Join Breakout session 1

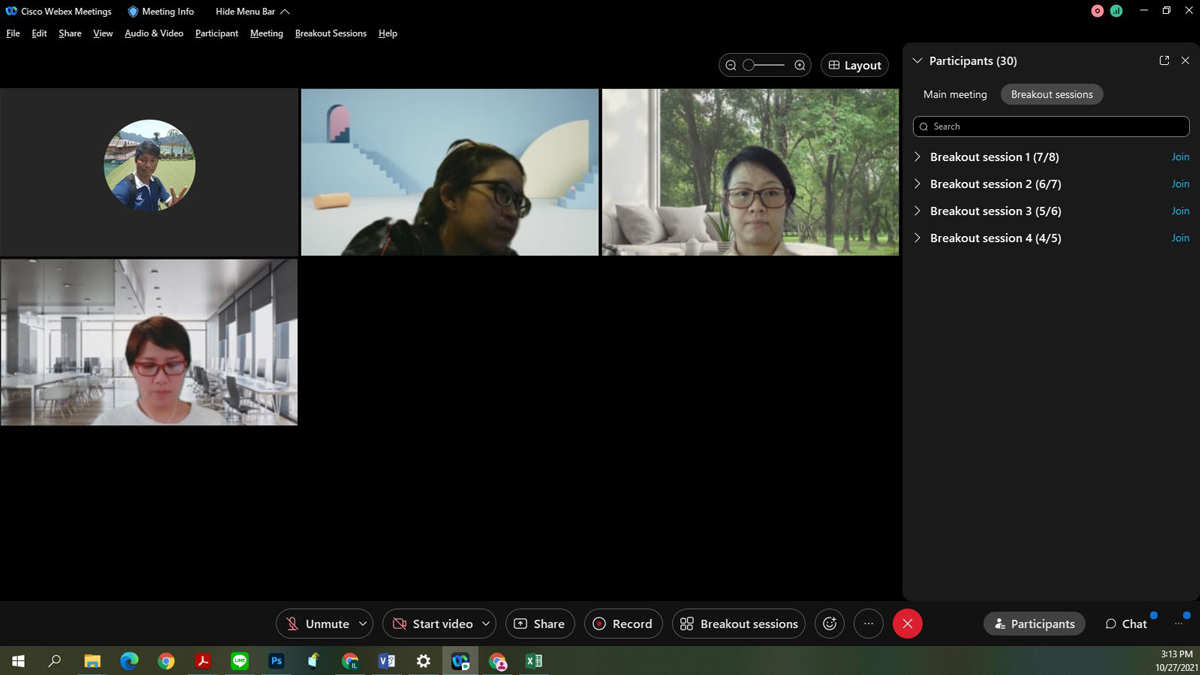[x=1180, y=157]
